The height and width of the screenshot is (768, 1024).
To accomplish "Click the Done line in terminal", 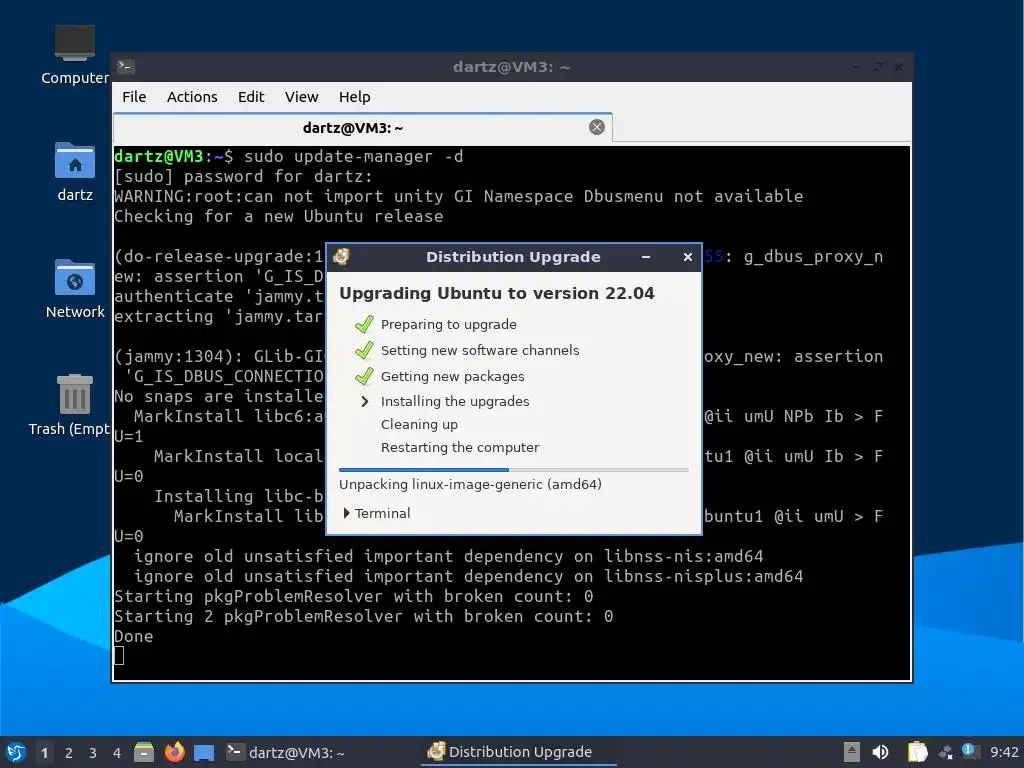I will click(133, 637).
